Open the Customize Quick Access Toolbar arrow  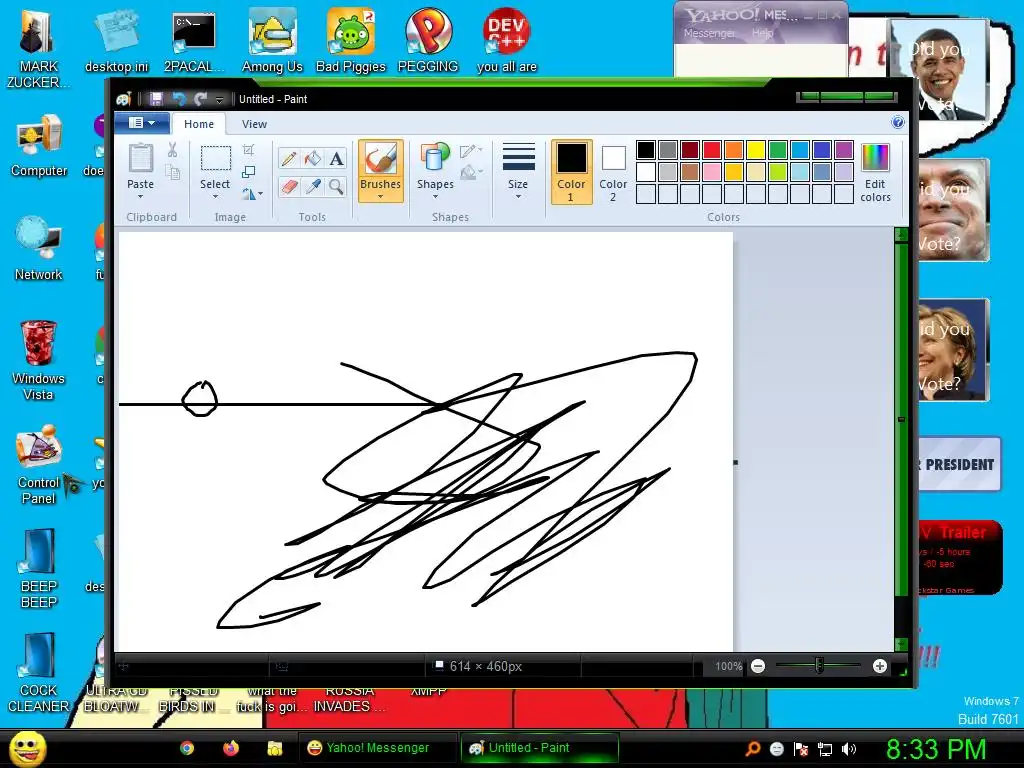coord(219,99)
